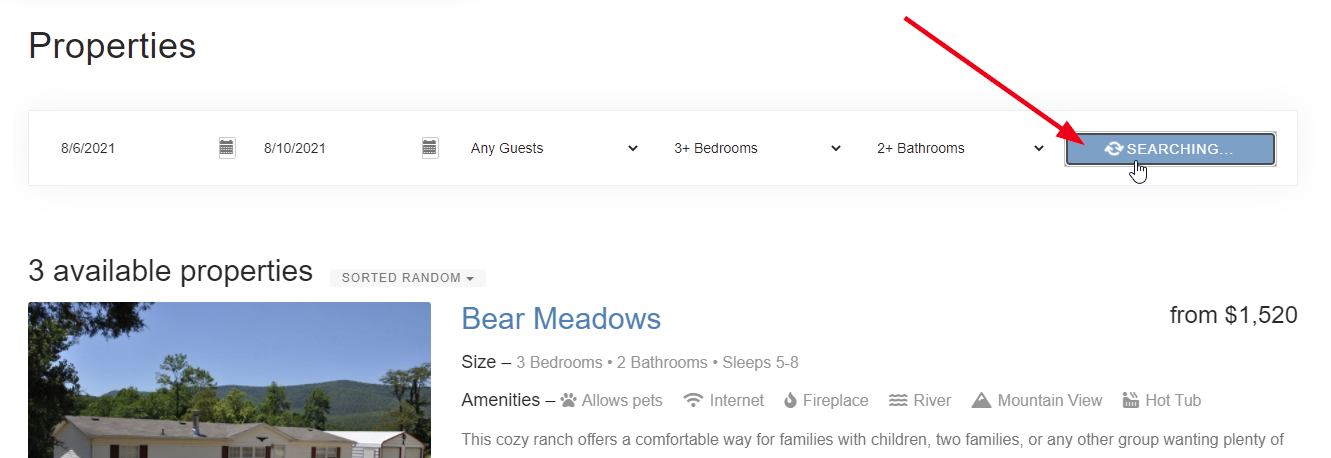Open the Bear Meadows property photo
This screenshot has height=458, width=1331.
pos(229,380)
